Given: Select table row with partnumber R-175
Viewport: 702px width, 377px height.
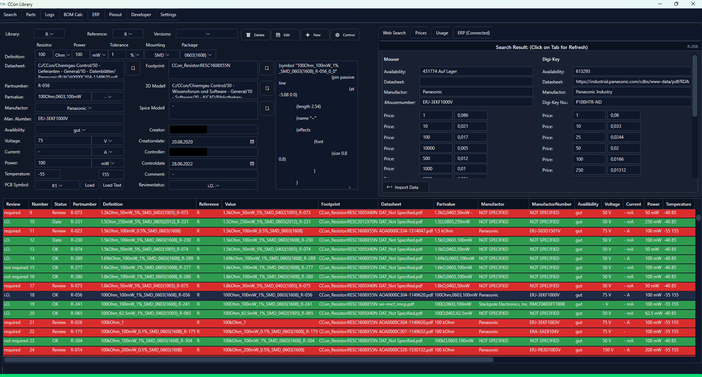Looking at the screenshot, I should [x=349, y=332].
